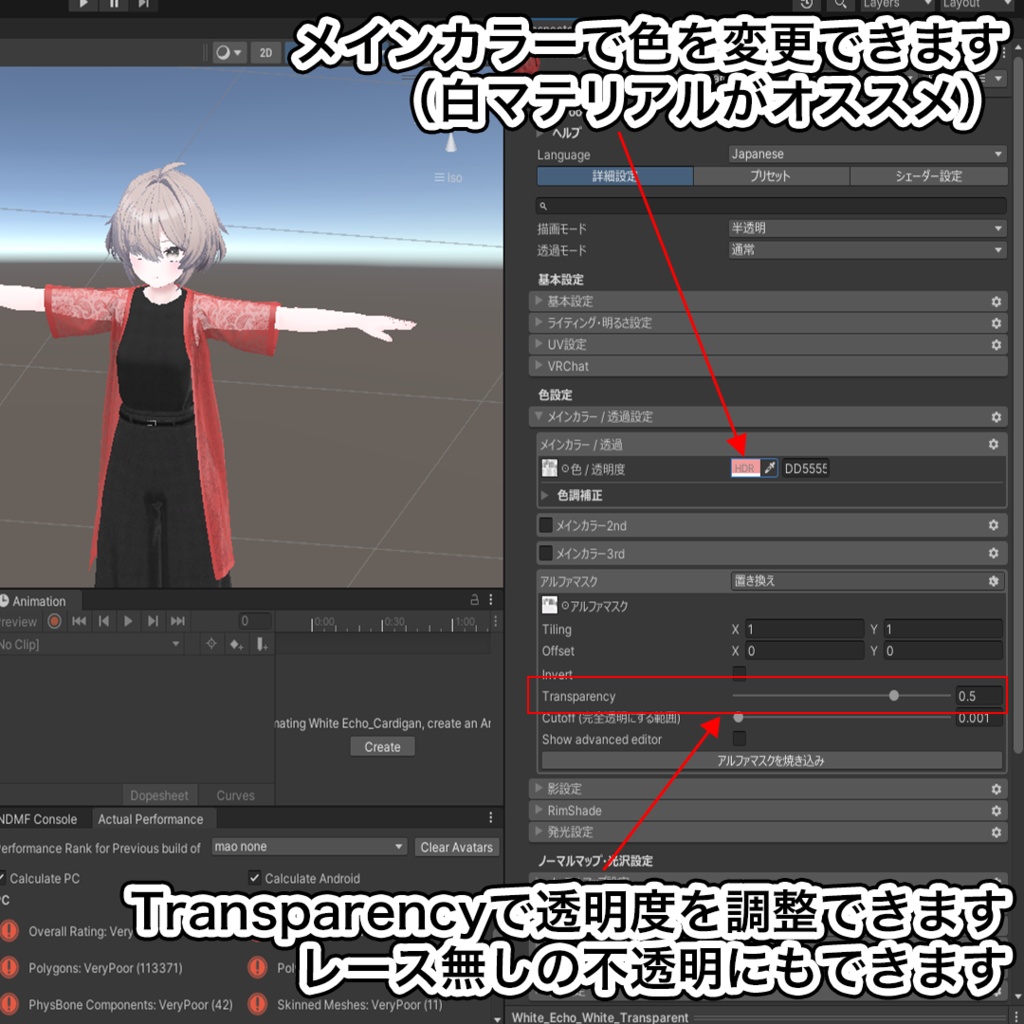The width and height of the screenshot is (1024, 1024).
Task: Play the animation clip
Action: [x=128, y=621]
